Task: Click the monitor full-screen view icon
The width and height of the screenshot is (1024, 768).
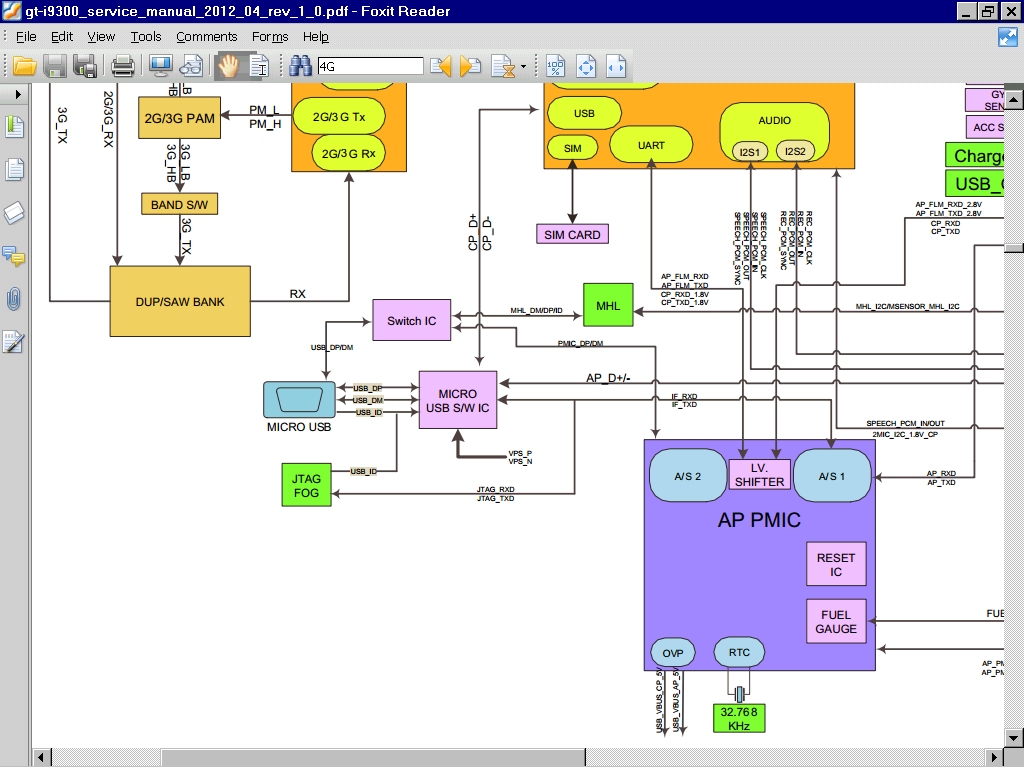Action: click(160, 66)
